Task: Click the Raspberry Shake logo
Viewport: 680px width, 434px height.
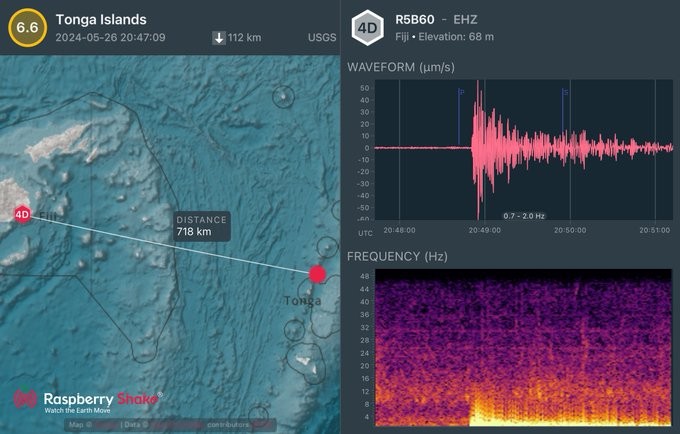Action: 88,399
